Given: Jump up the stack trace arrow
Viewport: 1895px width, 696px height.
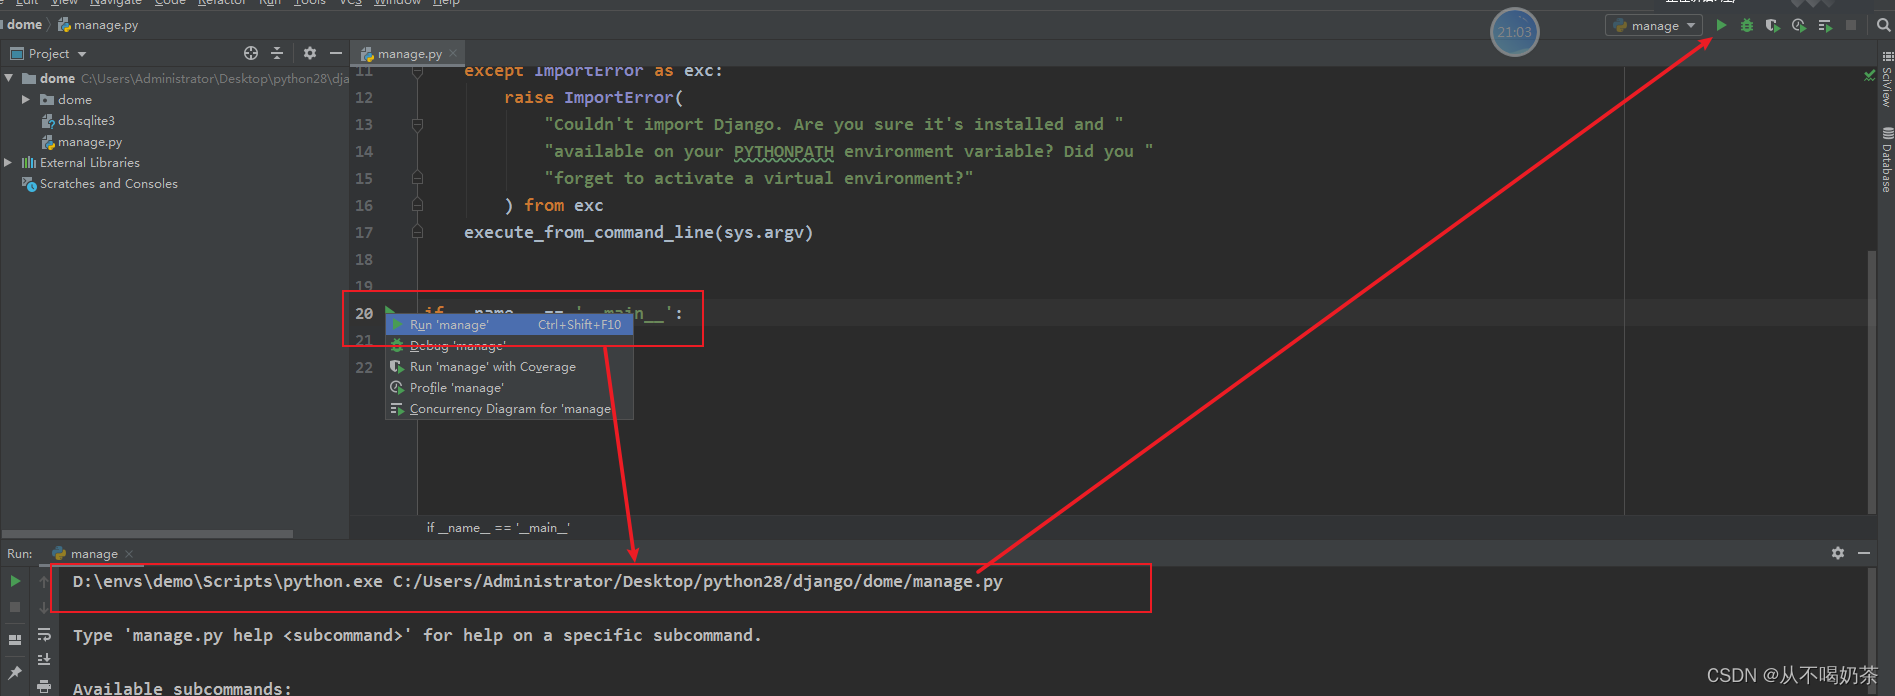Looking at the screenshot, I should point(44,581).
